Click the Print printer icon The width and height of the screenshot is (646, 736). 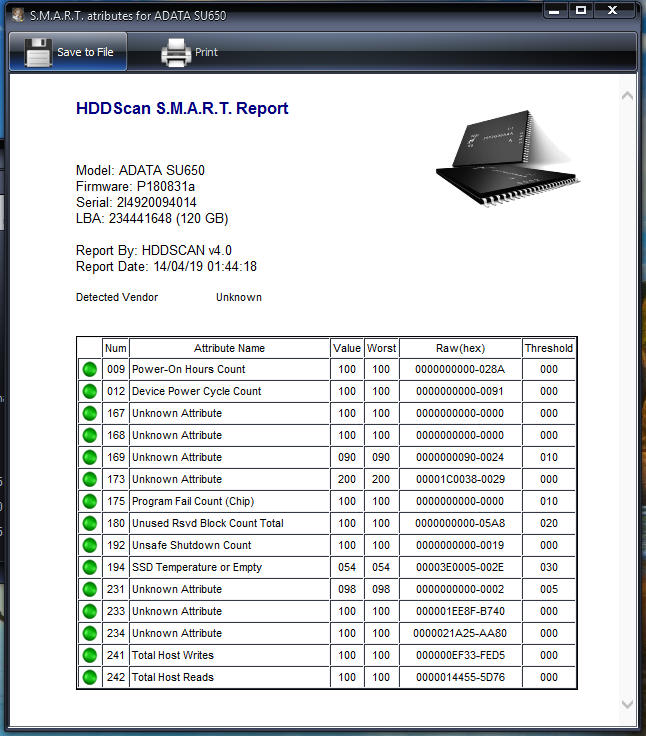click(176, 52)
